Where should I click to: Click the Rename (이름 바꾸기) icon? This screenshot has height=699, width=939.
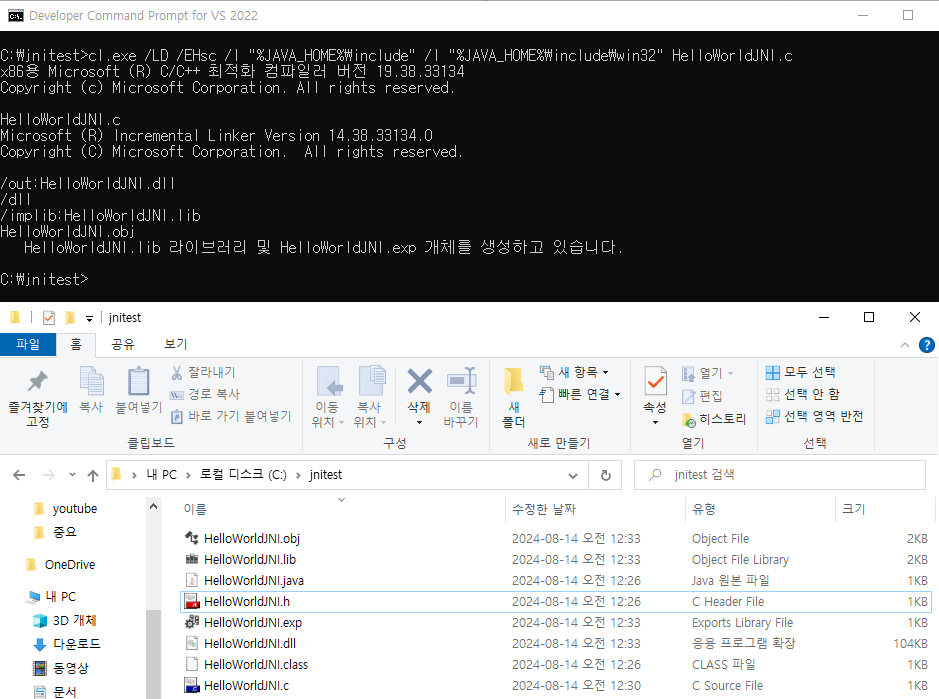tap(461, 382)
